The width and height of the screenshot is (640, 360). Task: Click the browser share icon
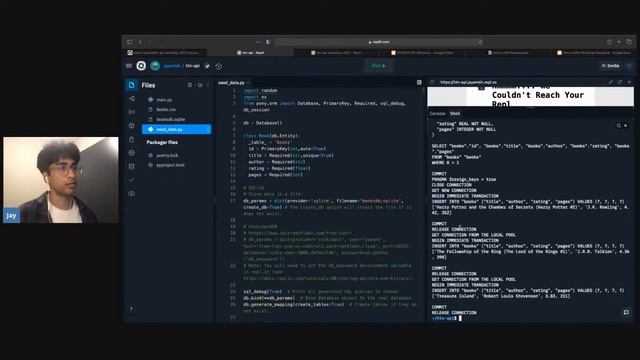(x=609, y=42)
